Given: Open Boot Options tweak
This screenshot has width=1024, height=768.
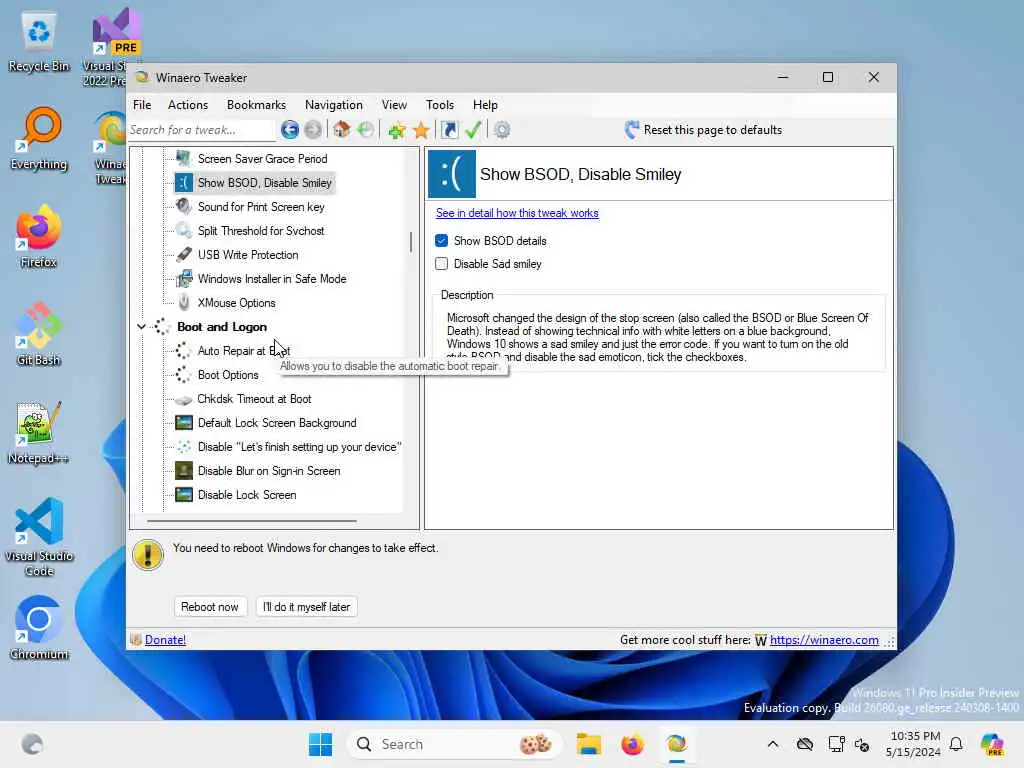Looking at the screenshot, I should click(x=228, y=375).
